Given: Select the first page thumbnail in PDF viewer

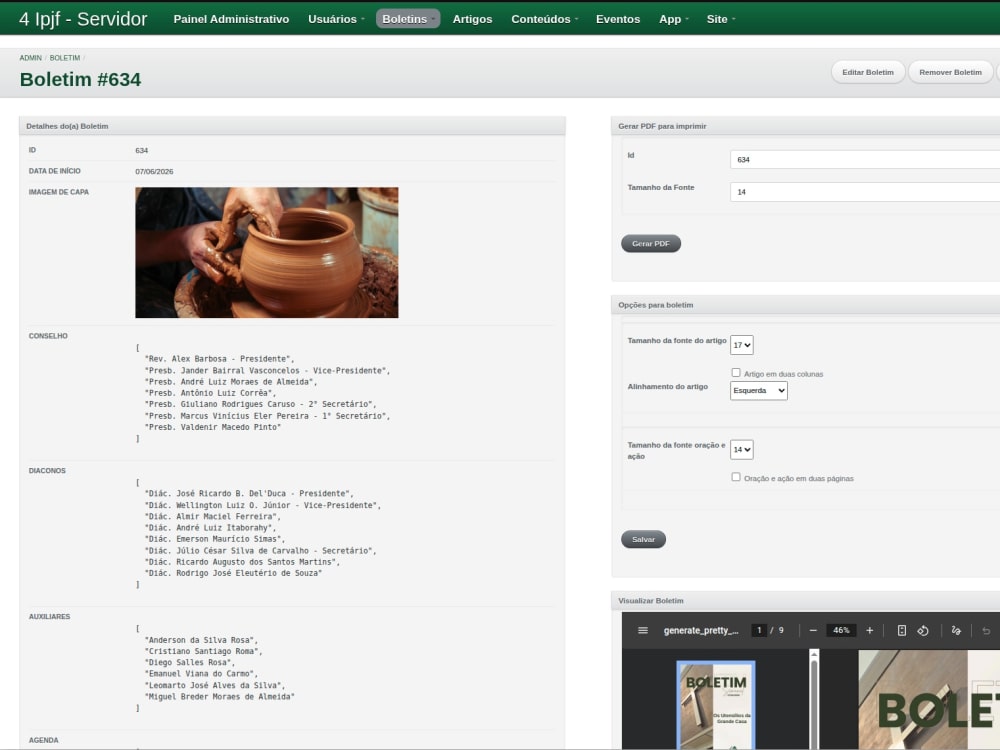Looking at the screenshot, I should click(716, 705).
